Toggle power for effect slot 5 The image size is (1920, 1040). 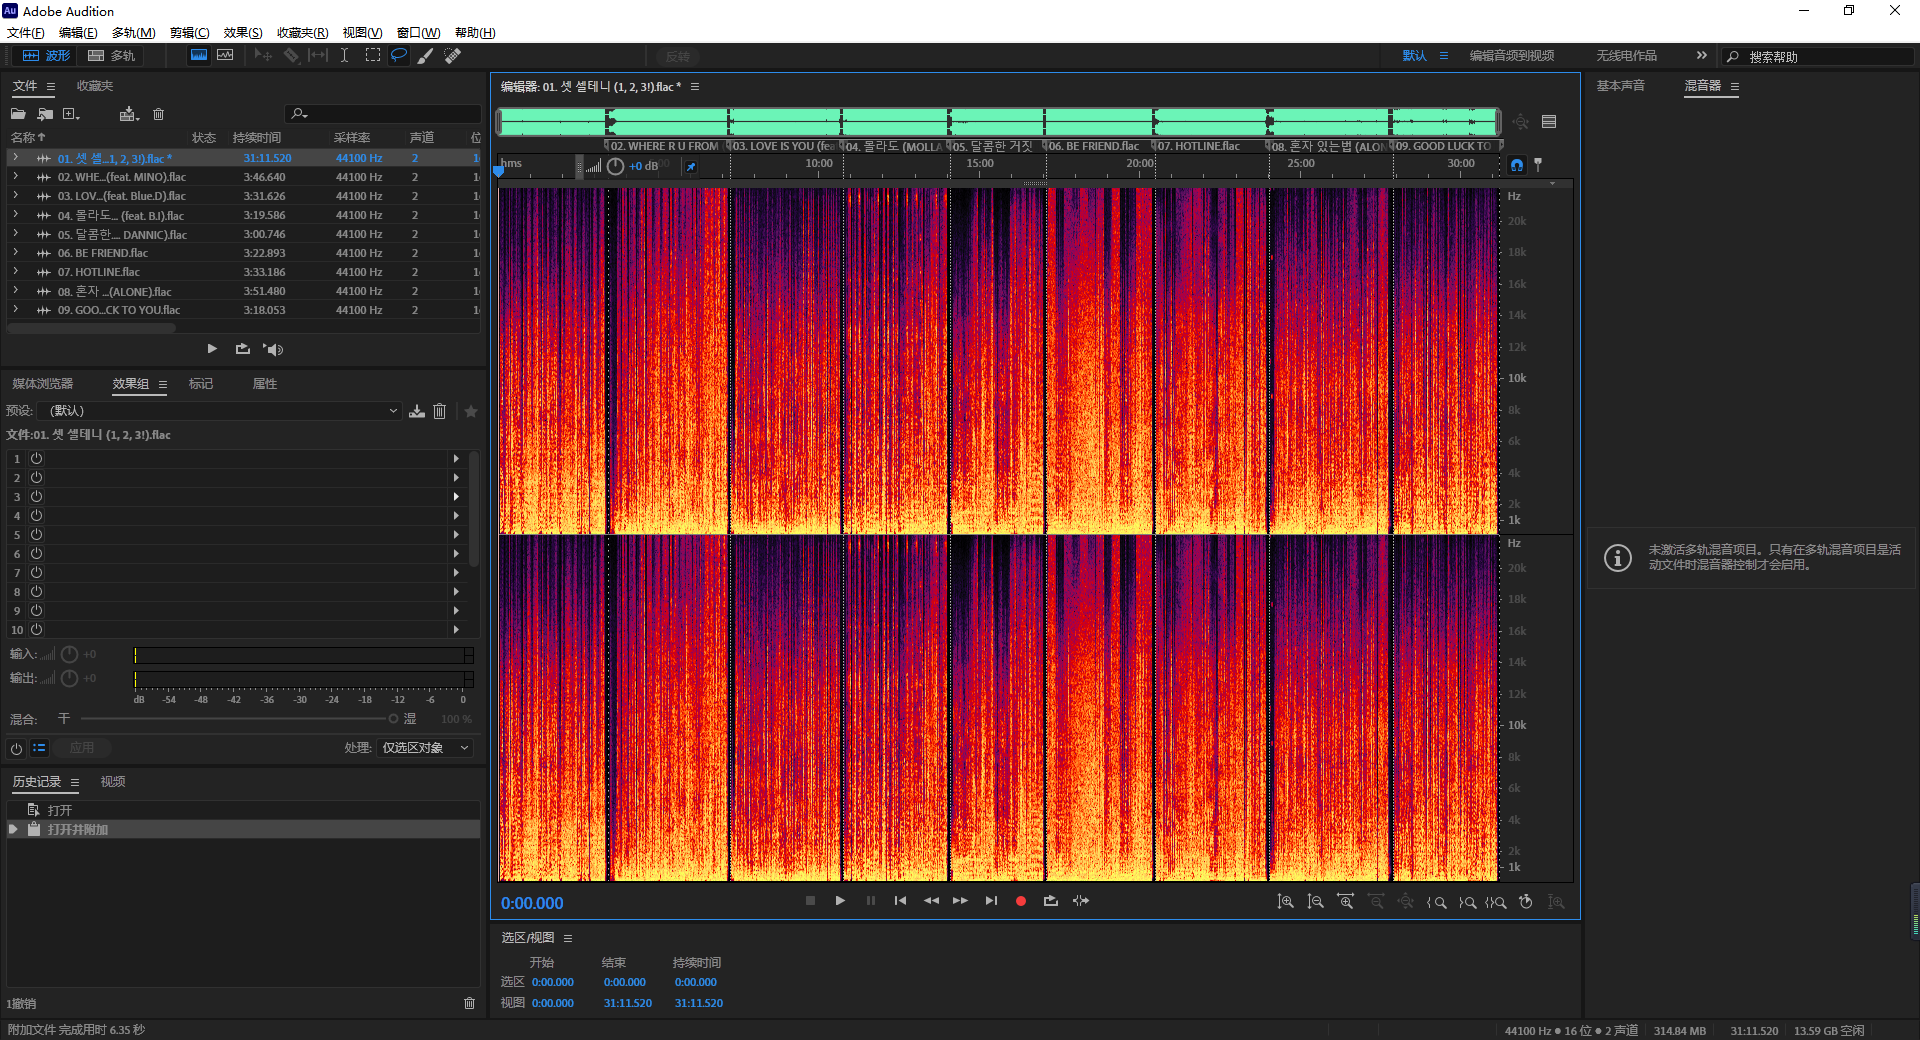point(36,535)
